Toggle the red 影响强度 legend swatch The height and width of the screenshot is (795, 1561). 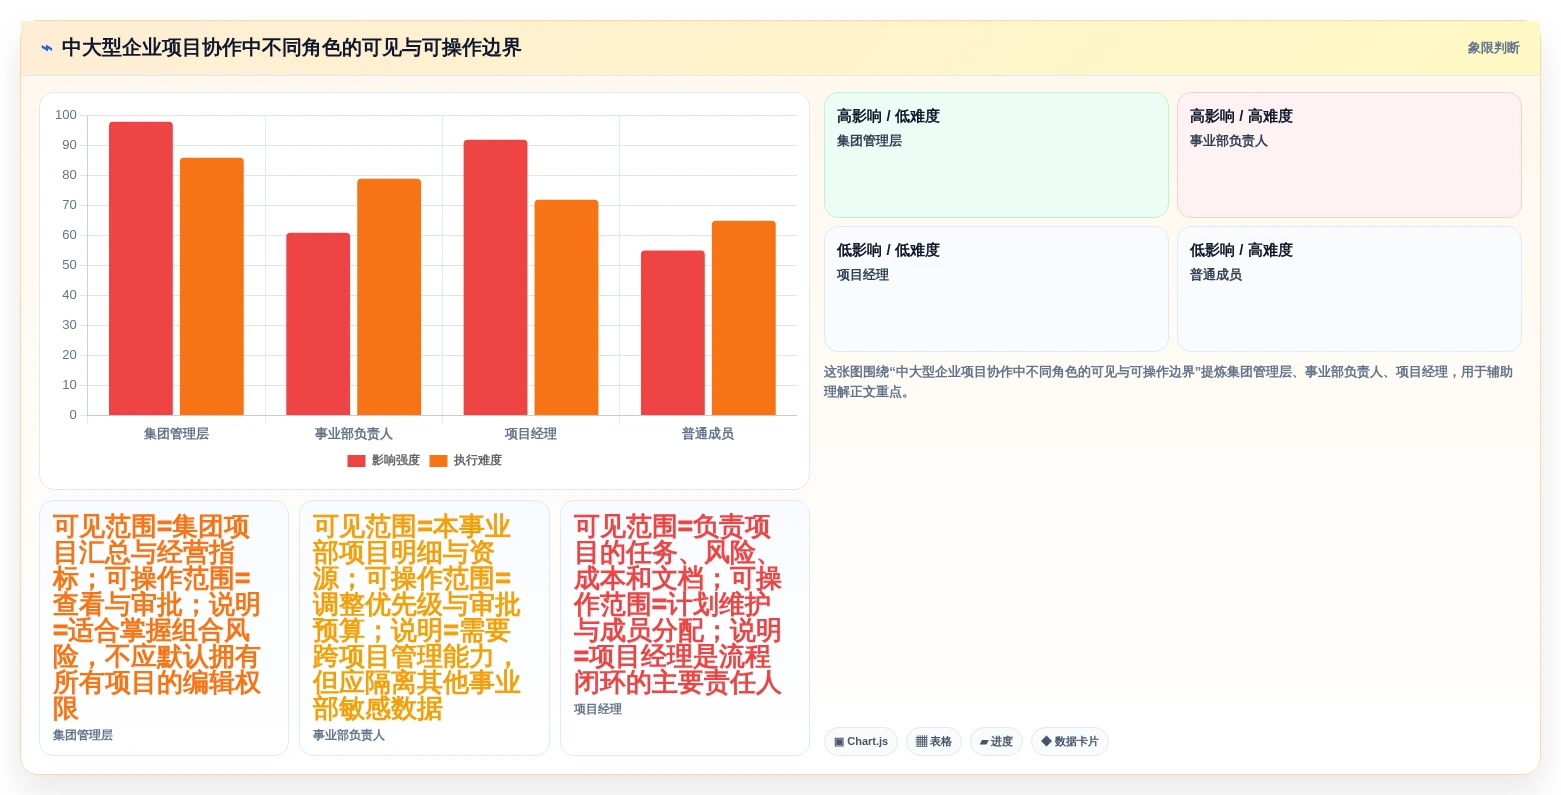click(356, 461)
